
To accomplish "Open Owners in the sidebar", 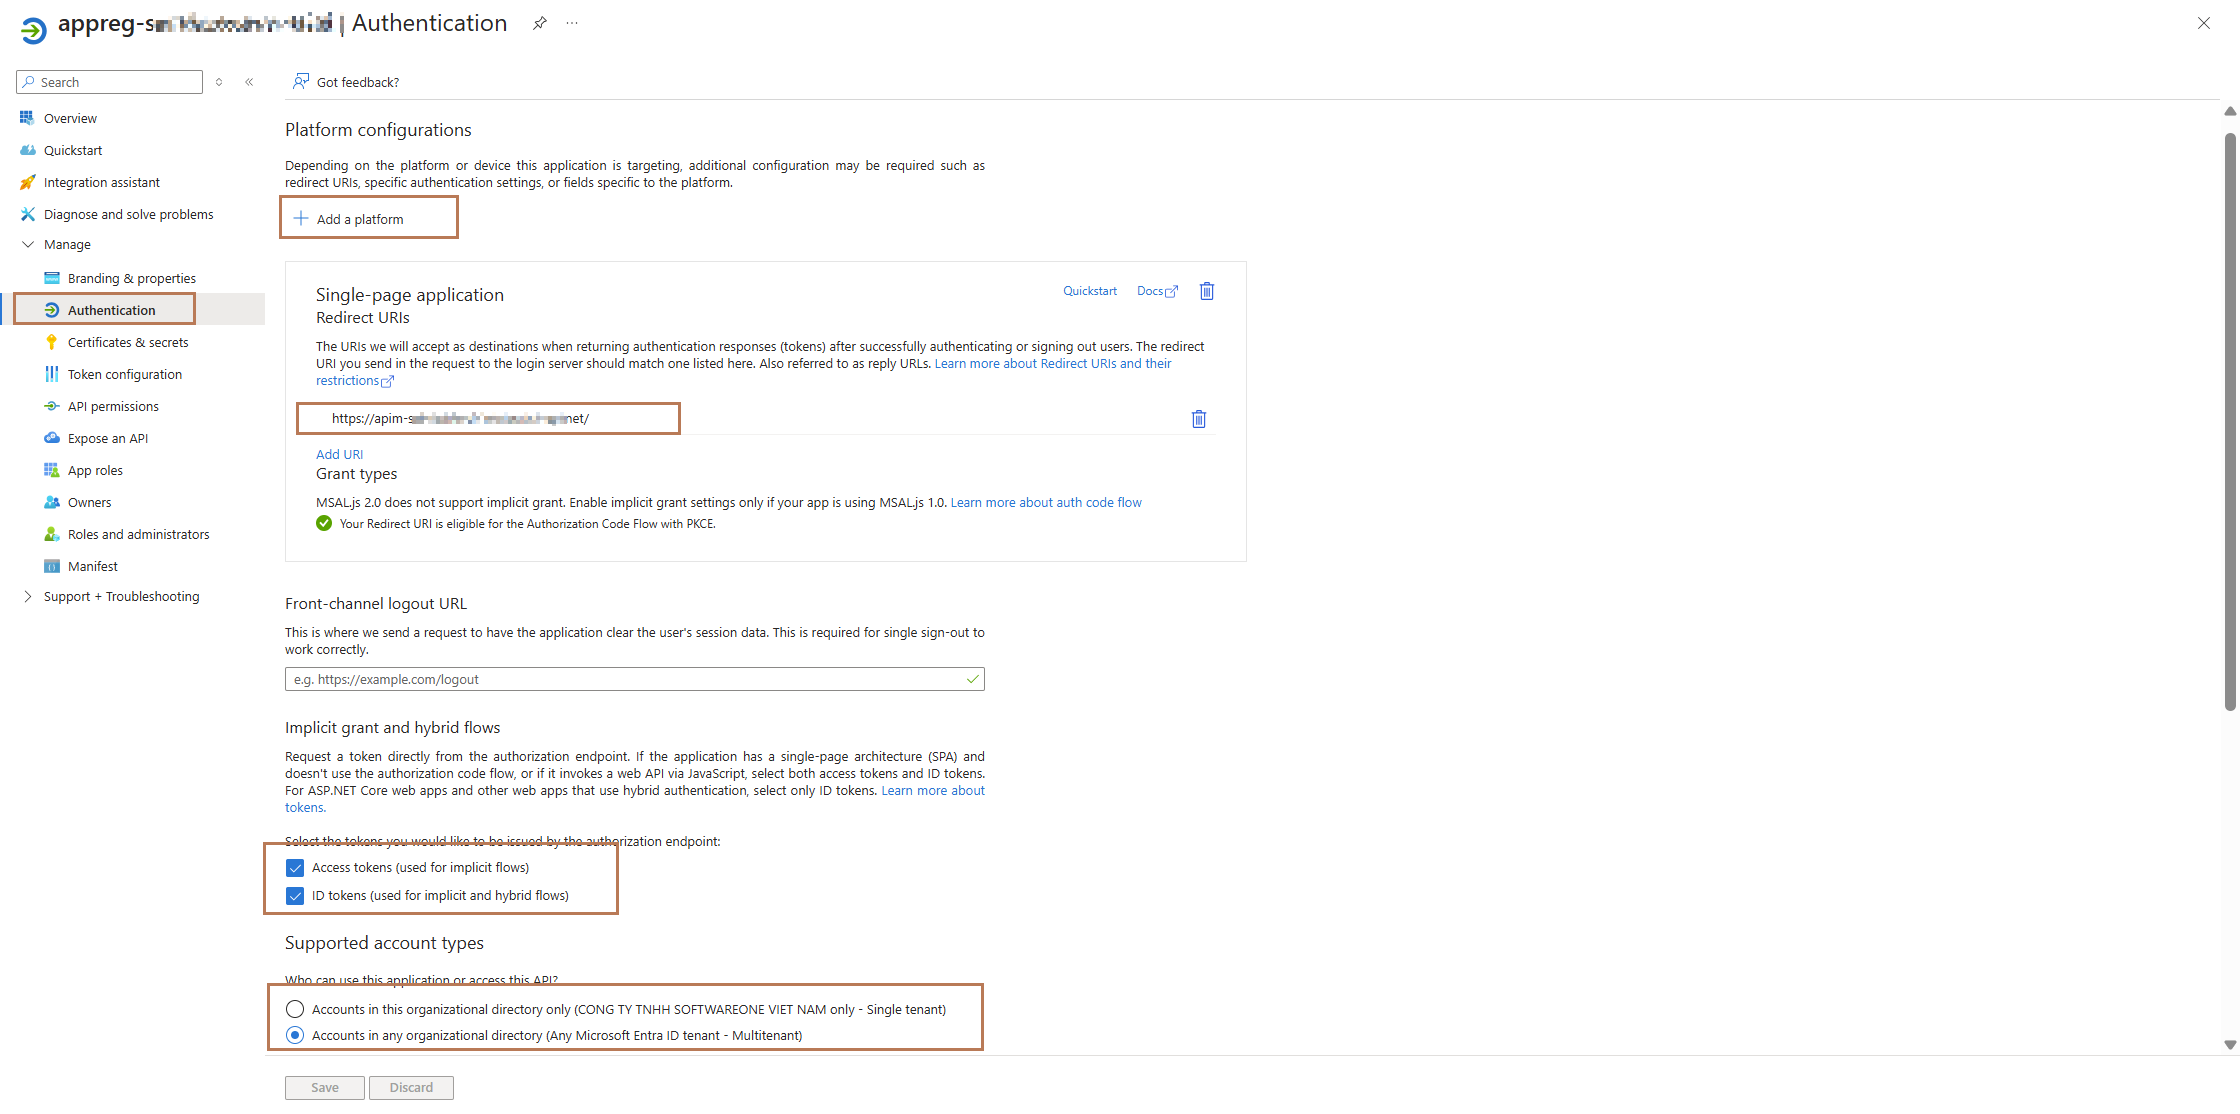I will click(89, 502).
